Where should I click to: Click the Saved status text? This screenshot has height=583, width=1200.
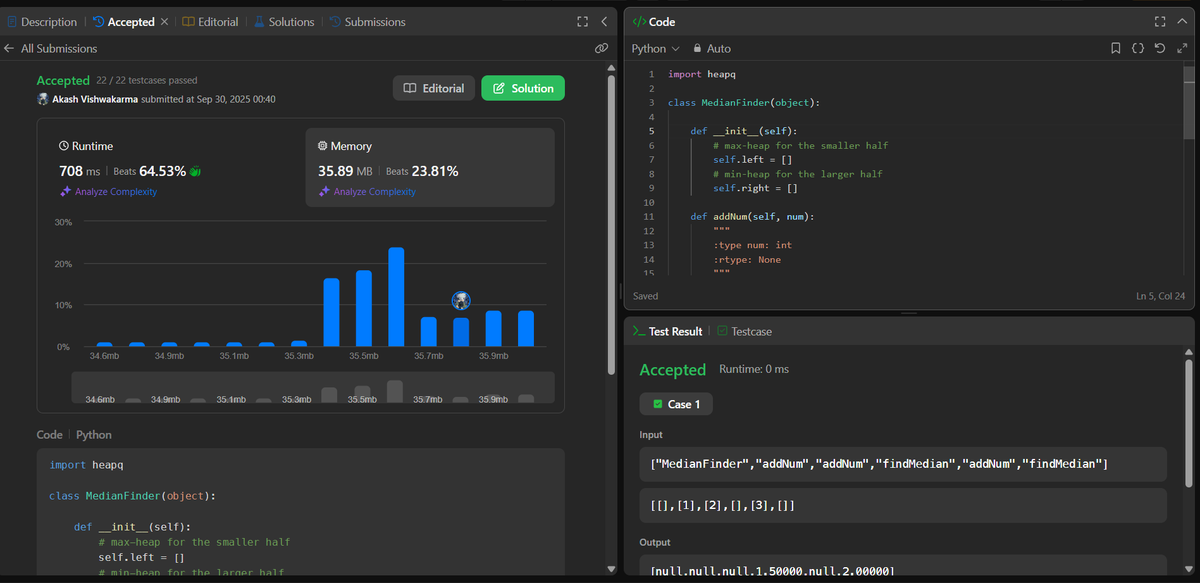(645, 296)
